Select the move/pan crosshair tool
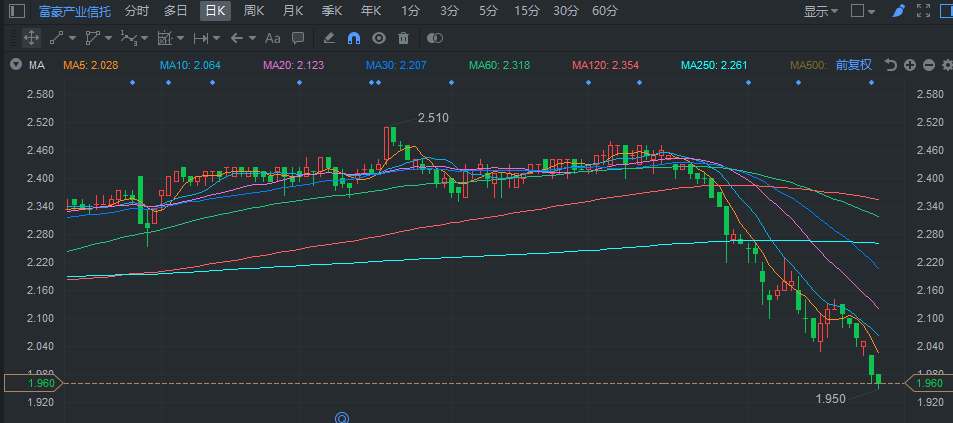The width and height of the screenshot is (953, 423). (x=30, y=38)
